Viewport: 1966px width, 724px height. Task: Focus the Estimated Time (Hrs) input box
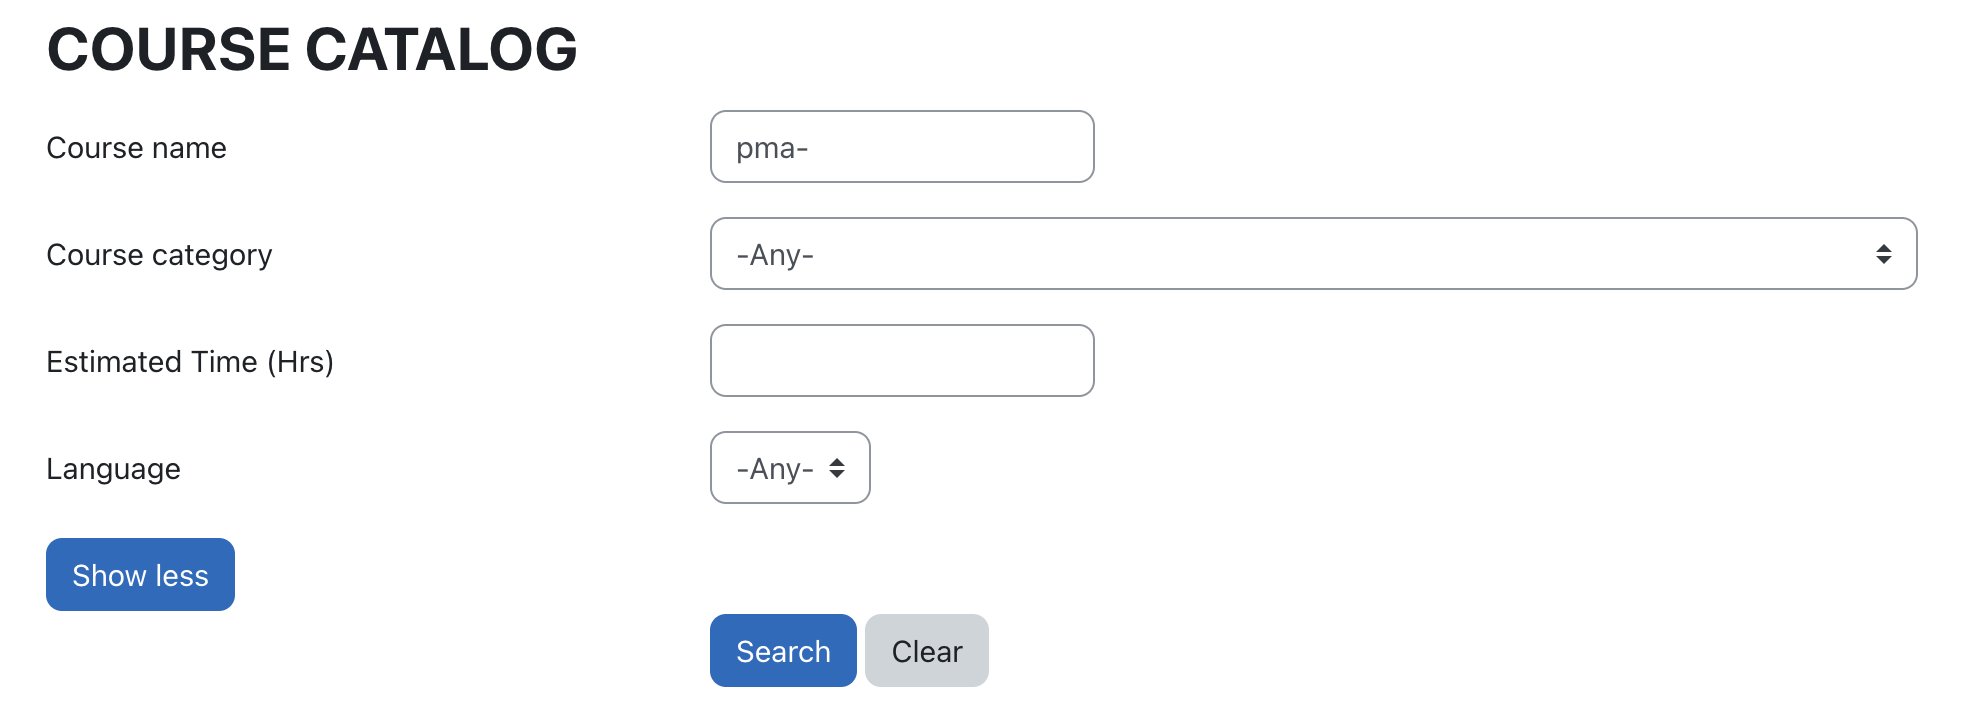pyautogui.click(x=901, y=361)
